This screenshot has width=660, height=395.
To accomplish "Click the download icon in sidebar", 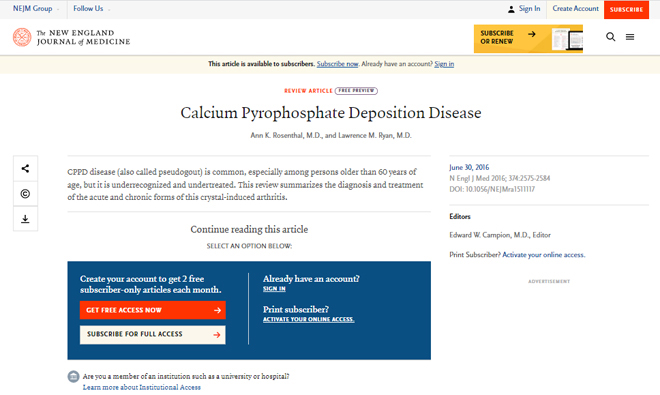I will (x=25, y=219).
